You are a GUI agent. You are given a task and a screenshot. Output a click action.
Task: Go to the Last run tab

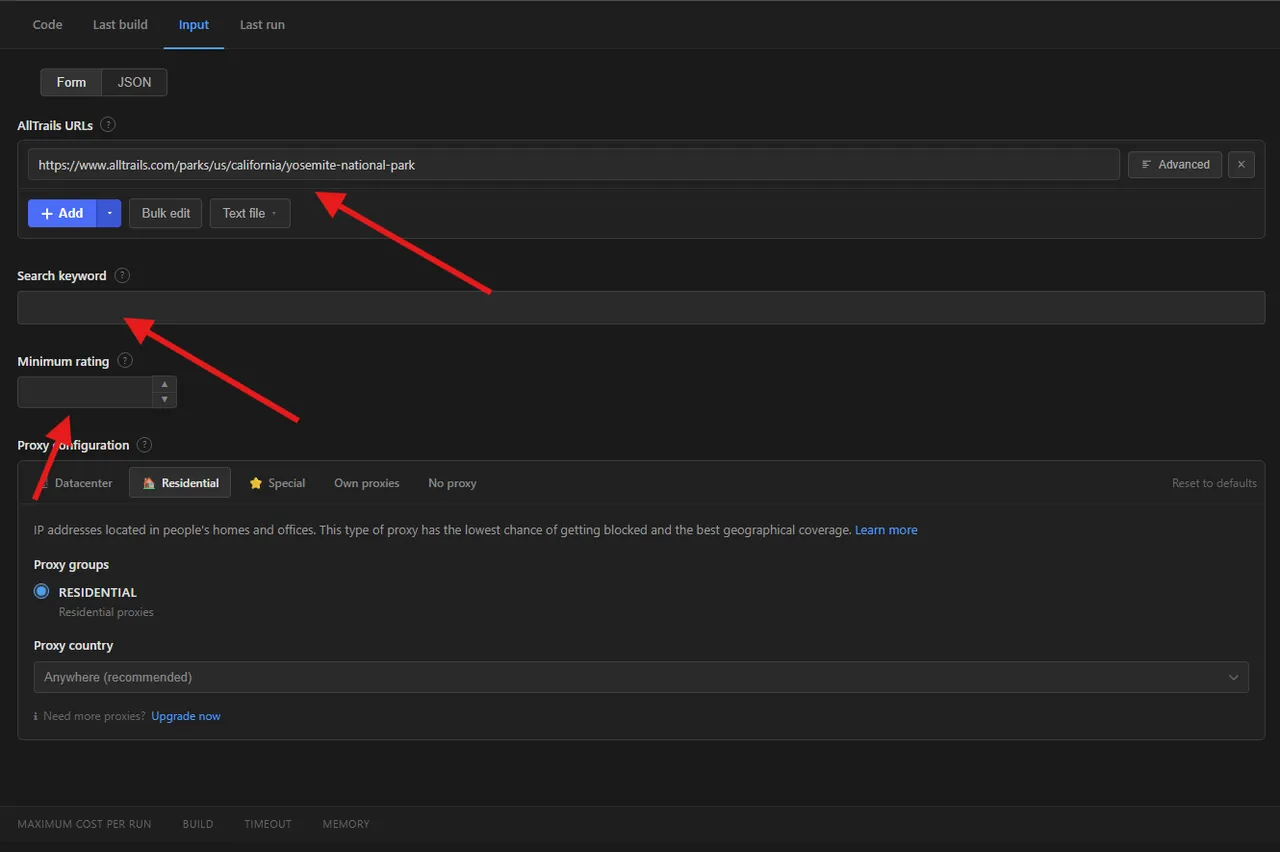(262, 25)
